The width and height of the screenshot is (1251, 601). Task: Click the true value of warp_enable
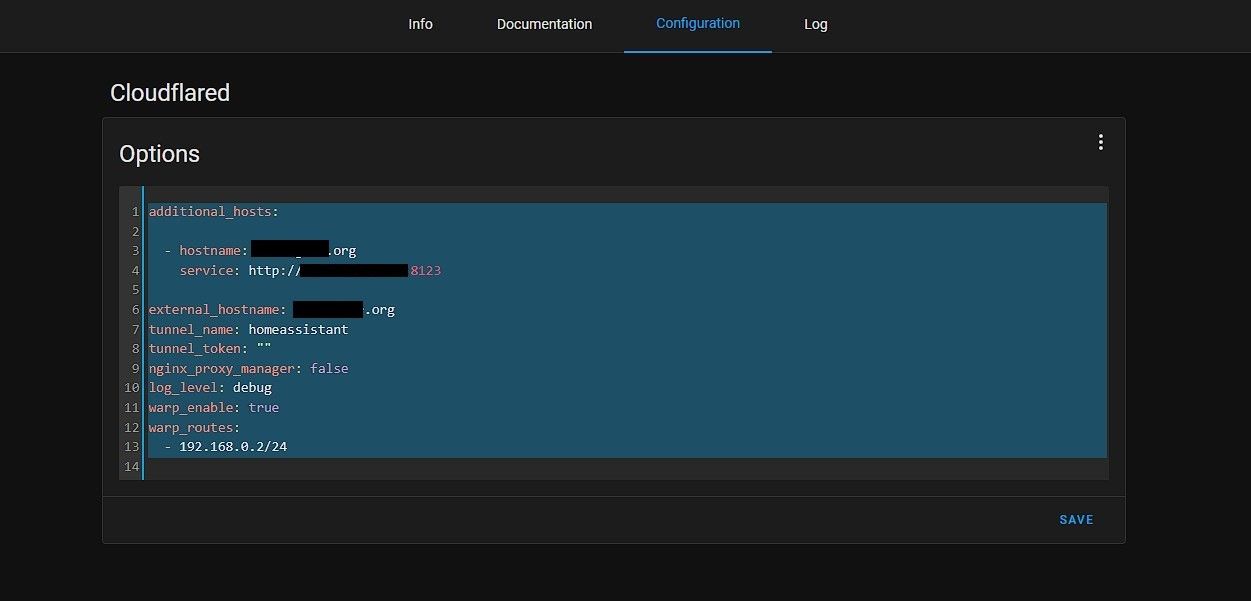pos(263,408)
